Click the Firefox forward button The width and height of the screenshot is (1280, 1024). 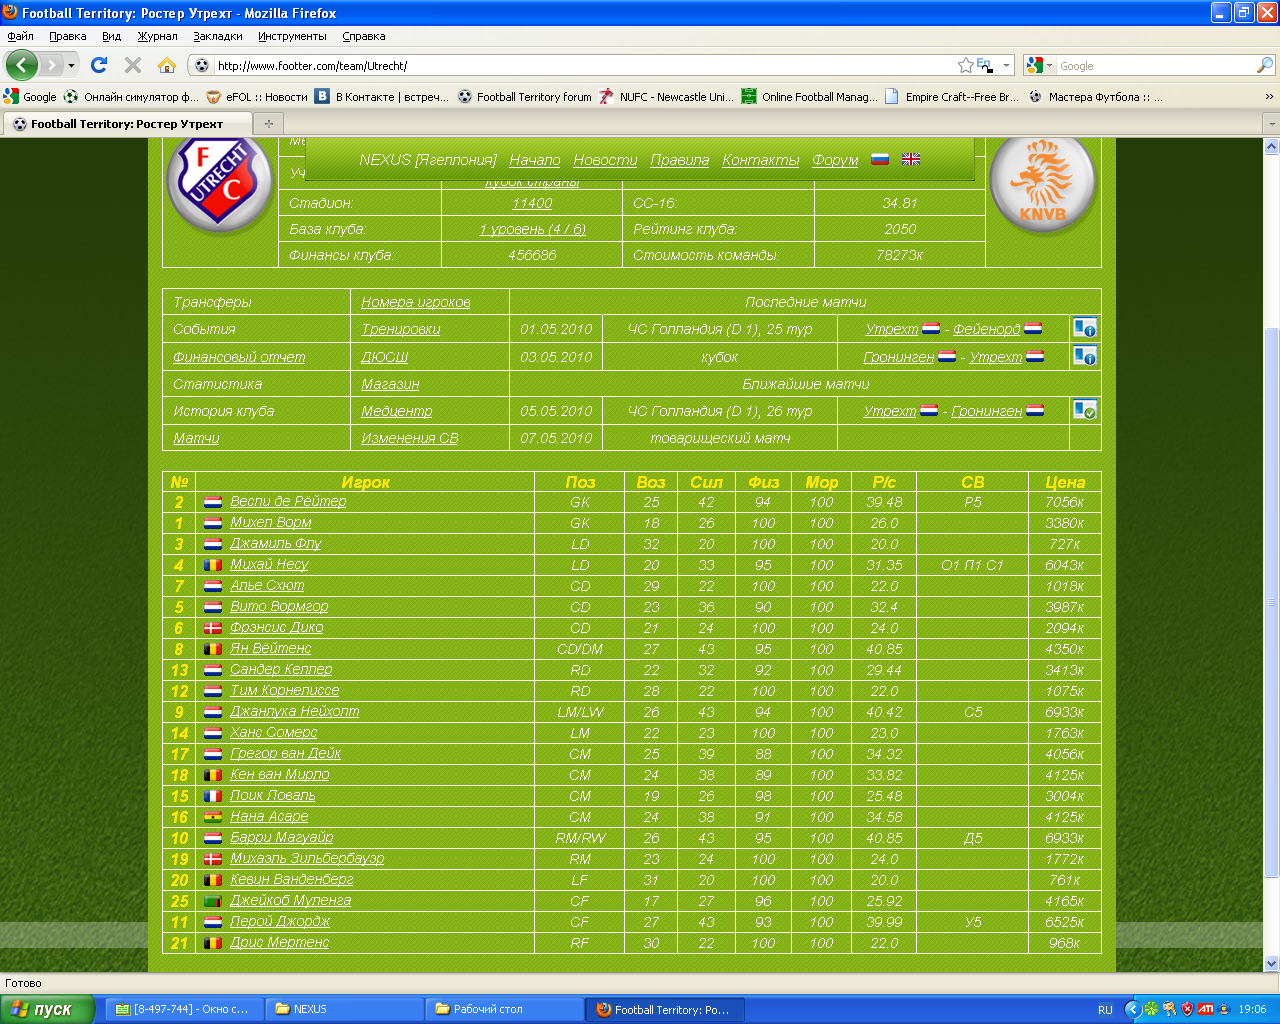[x=51, y=65]
